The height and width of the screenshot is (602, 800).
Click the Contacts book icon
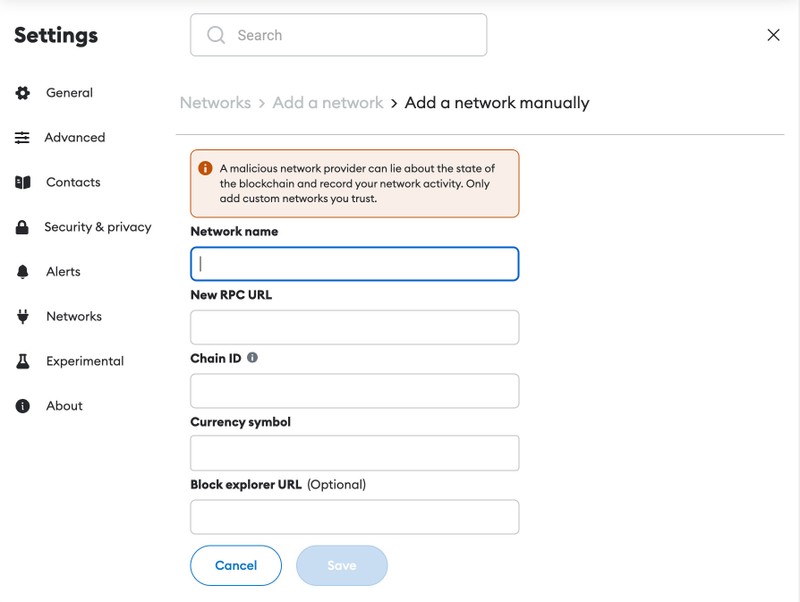pyautogui.click(x=22, y=183)
